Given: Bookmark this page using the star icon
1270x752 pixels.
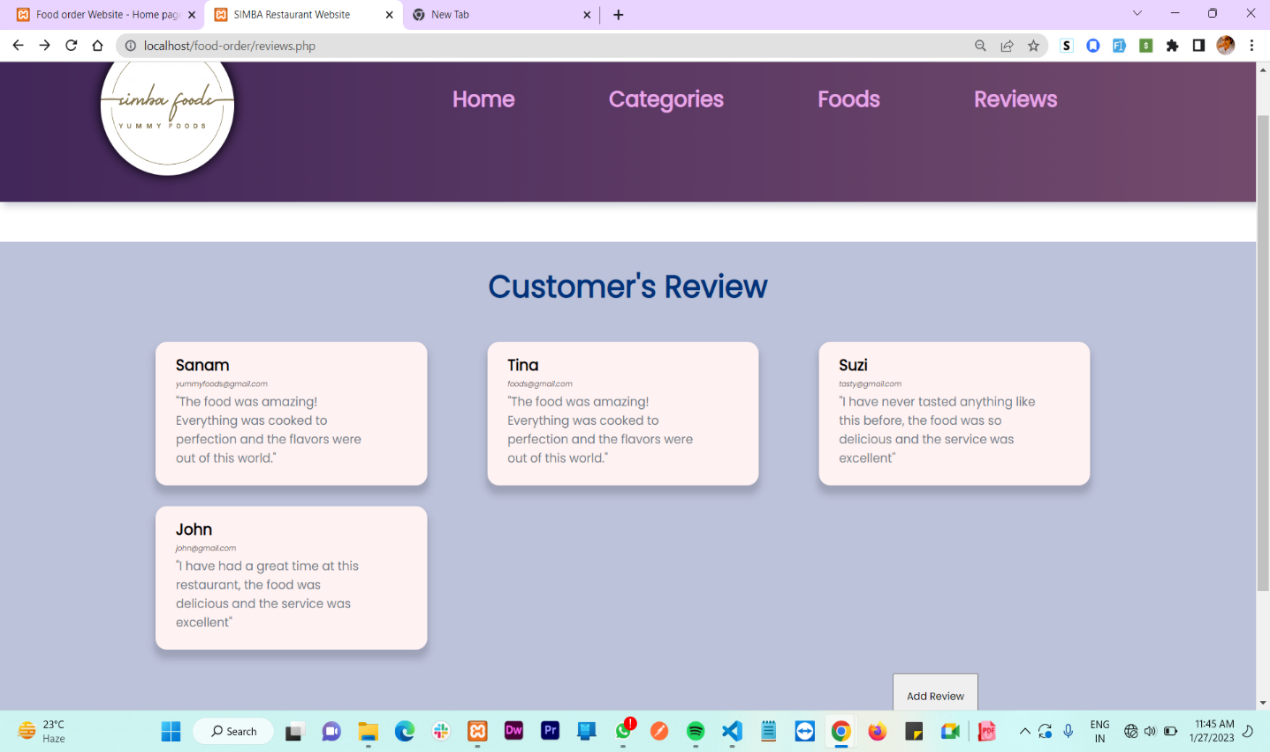Looking at the screenshot, I should (x=1033, y=45).
